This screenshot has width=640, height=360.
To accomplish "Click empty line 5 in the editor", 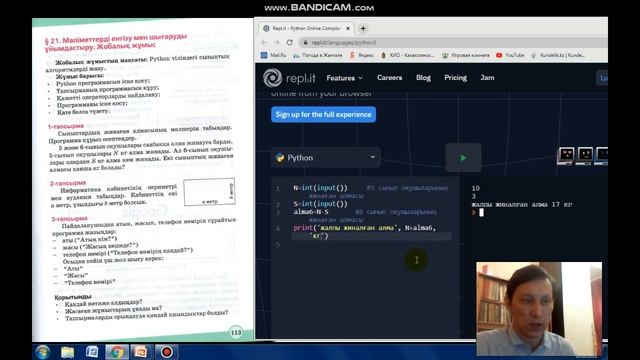I will pos(371,244).
